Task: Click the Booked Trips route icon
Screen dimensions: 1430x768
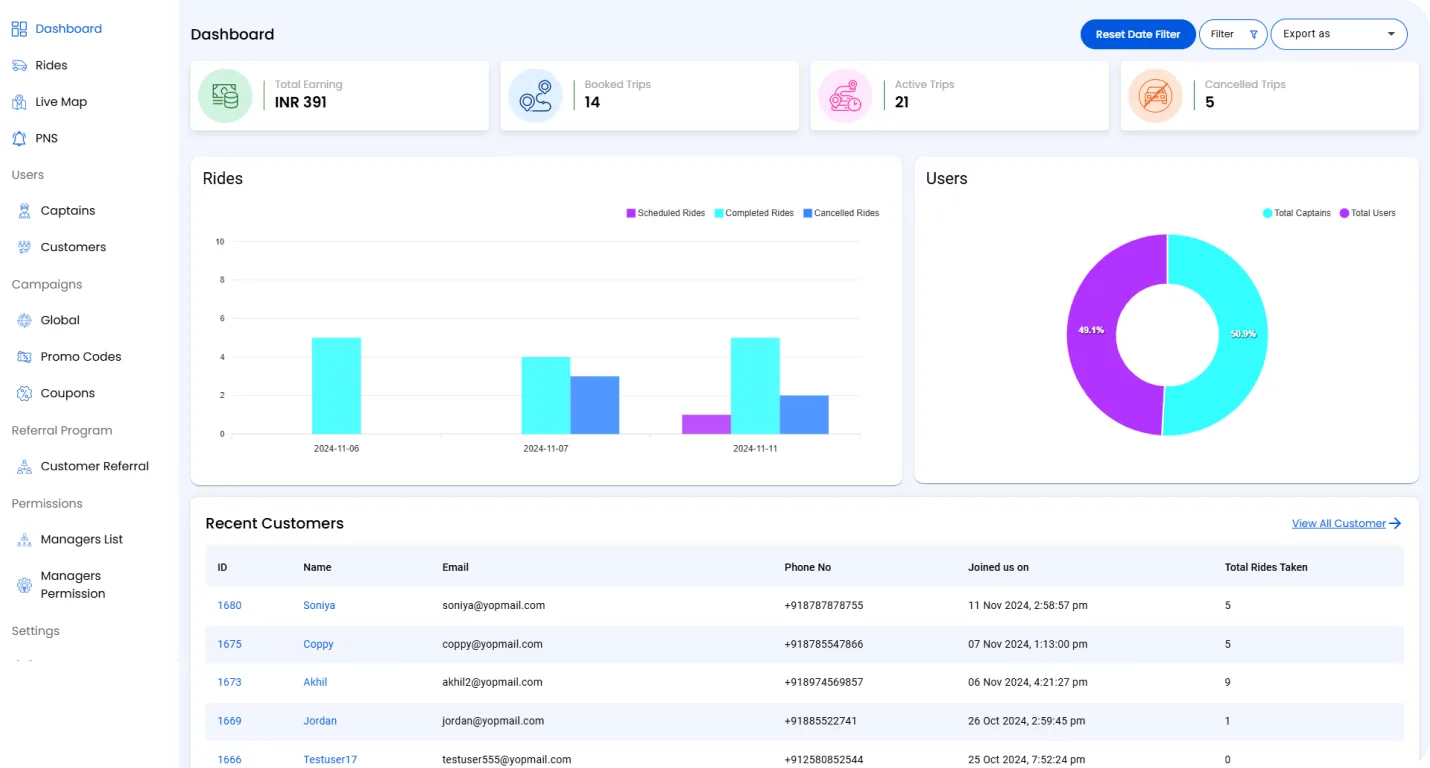Action: click(x=535, y=96)
